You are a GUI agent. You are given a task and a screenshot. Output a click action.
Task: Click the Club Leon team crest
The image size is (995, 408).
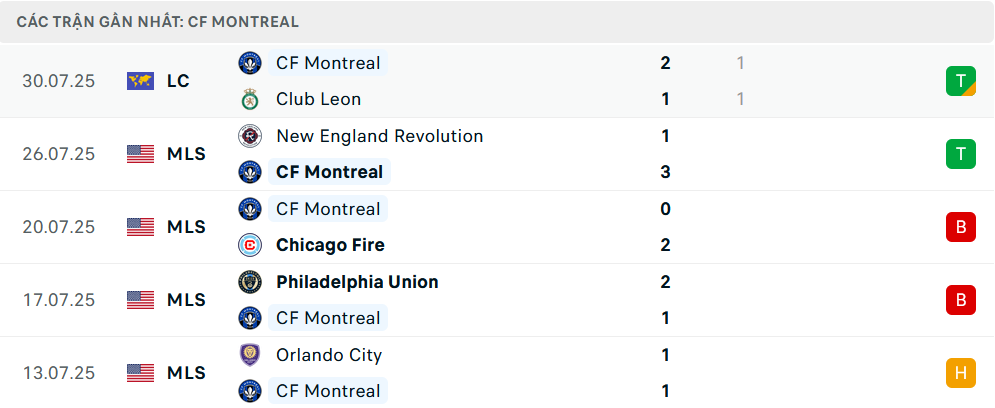[x=249, y=100]
